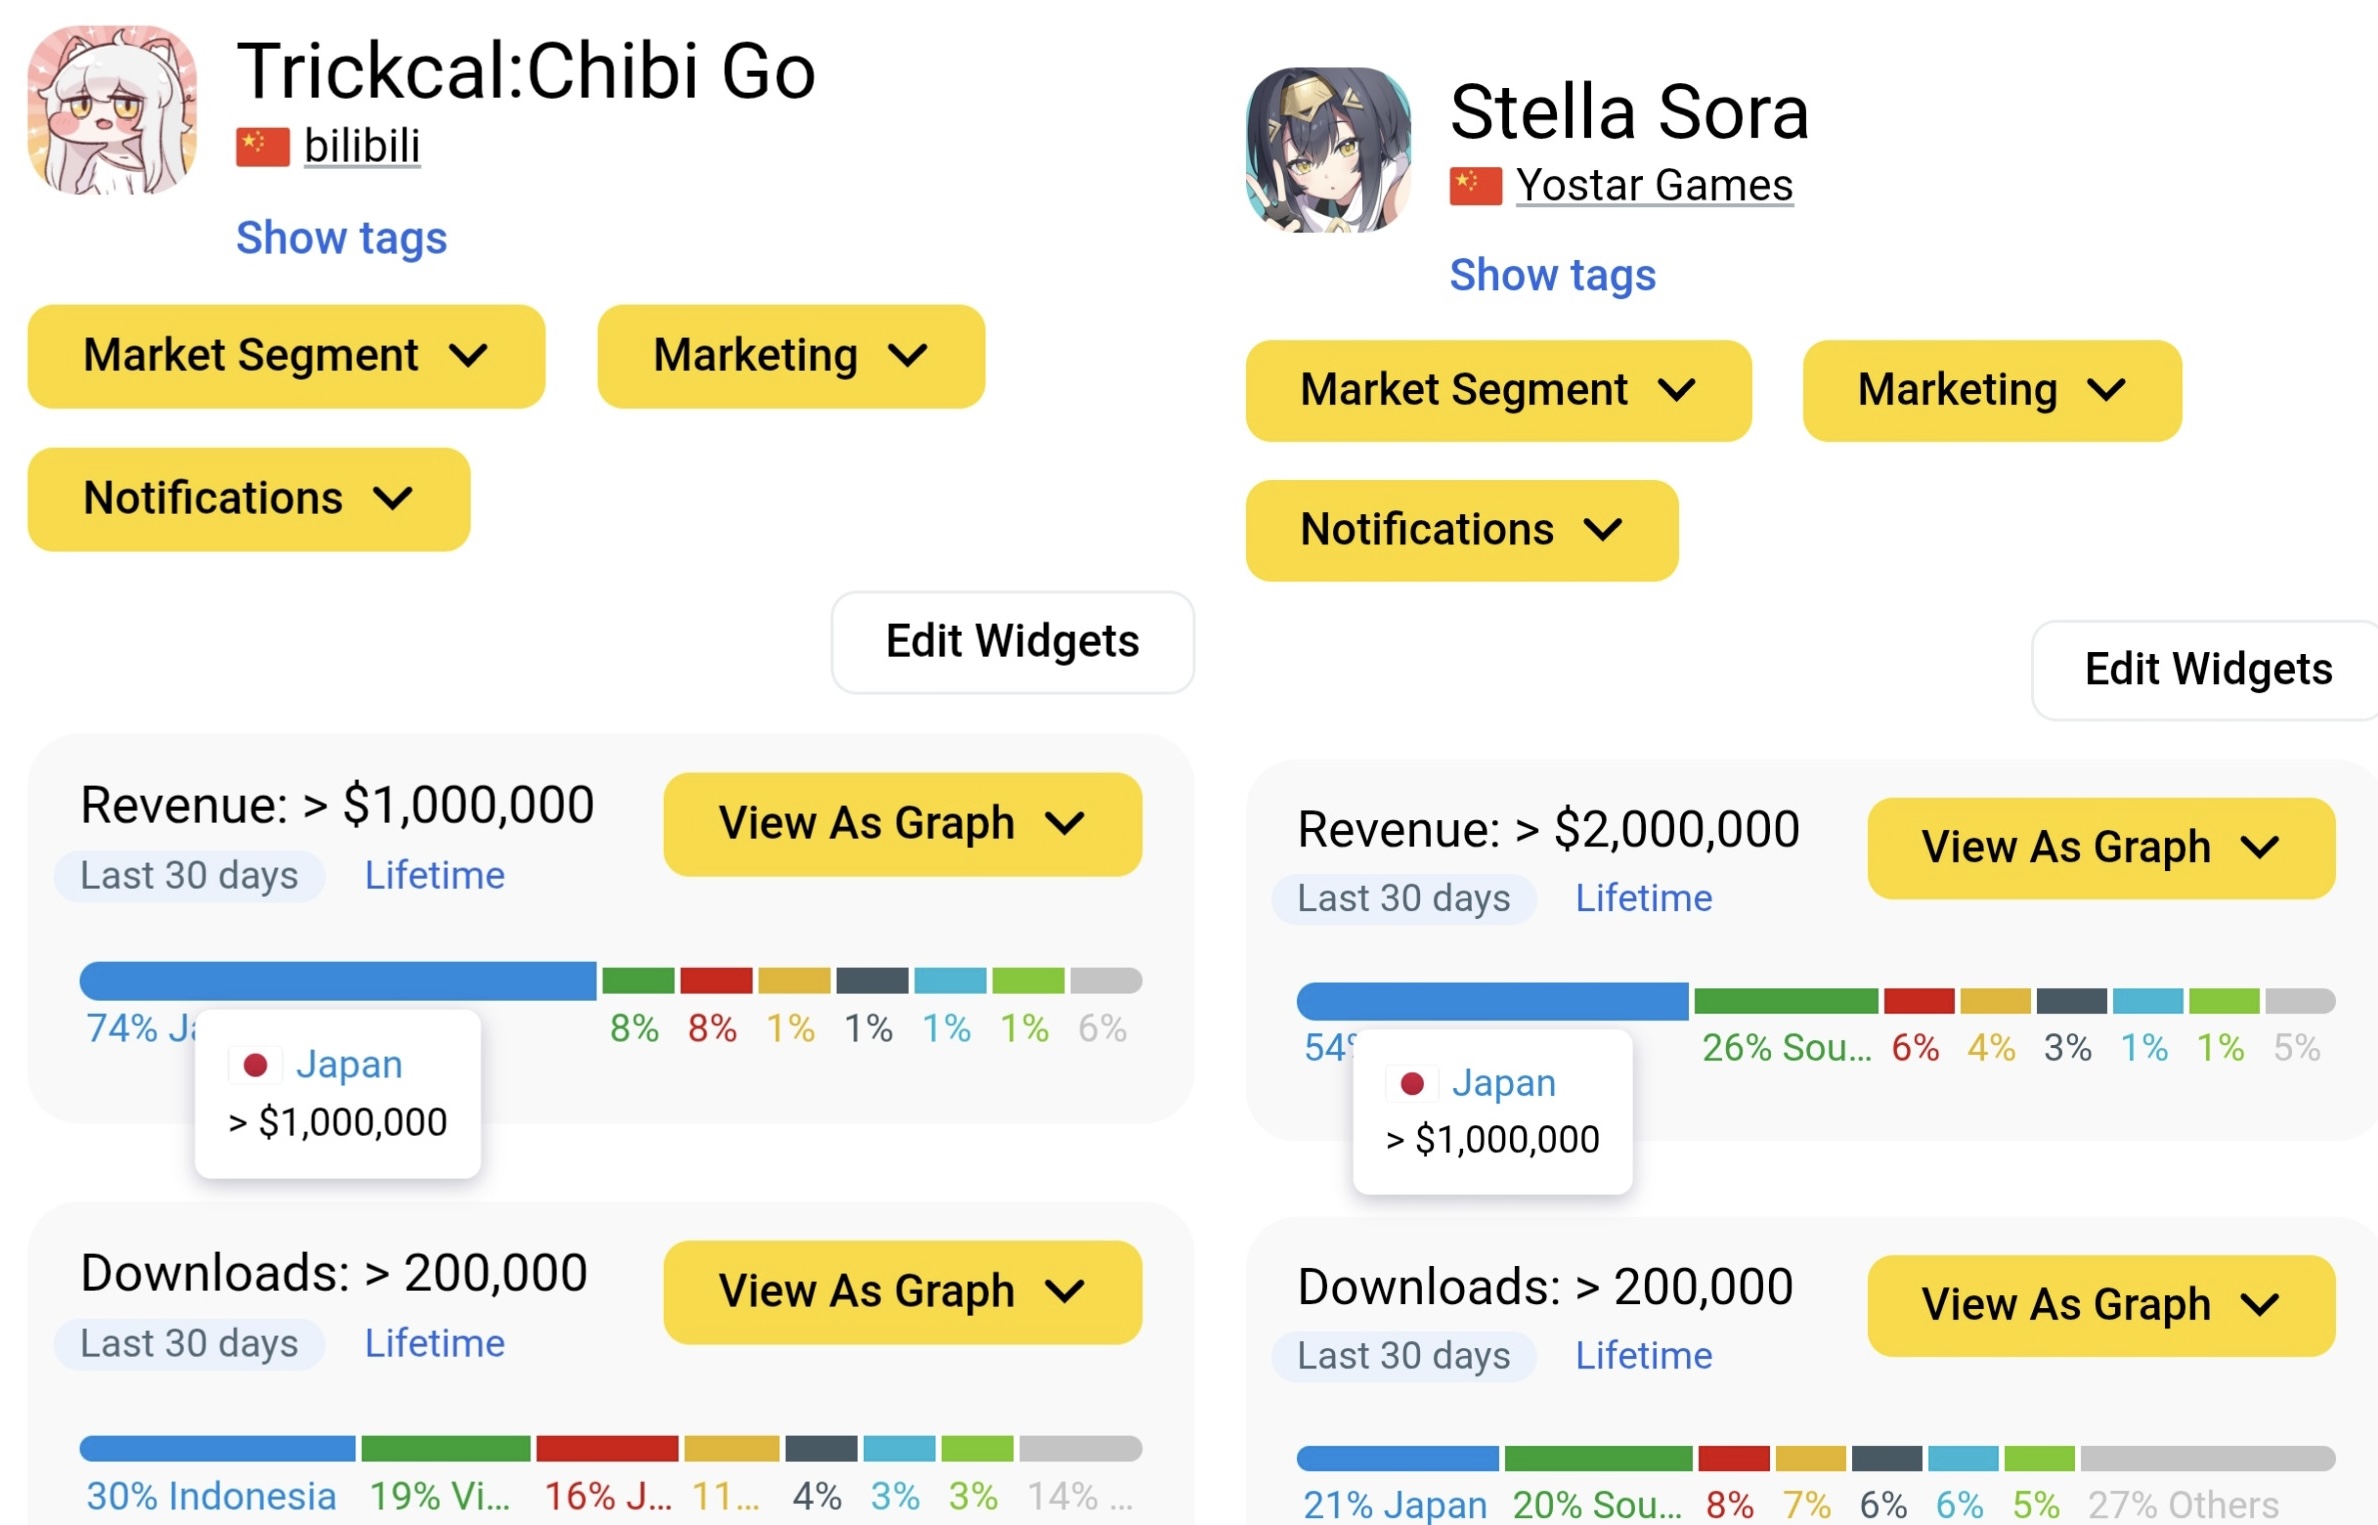Viewport: 2378px width, 1525px height.
Task: Select Last 30 days for Stella Sora revenue
Action: [1403, 899]
